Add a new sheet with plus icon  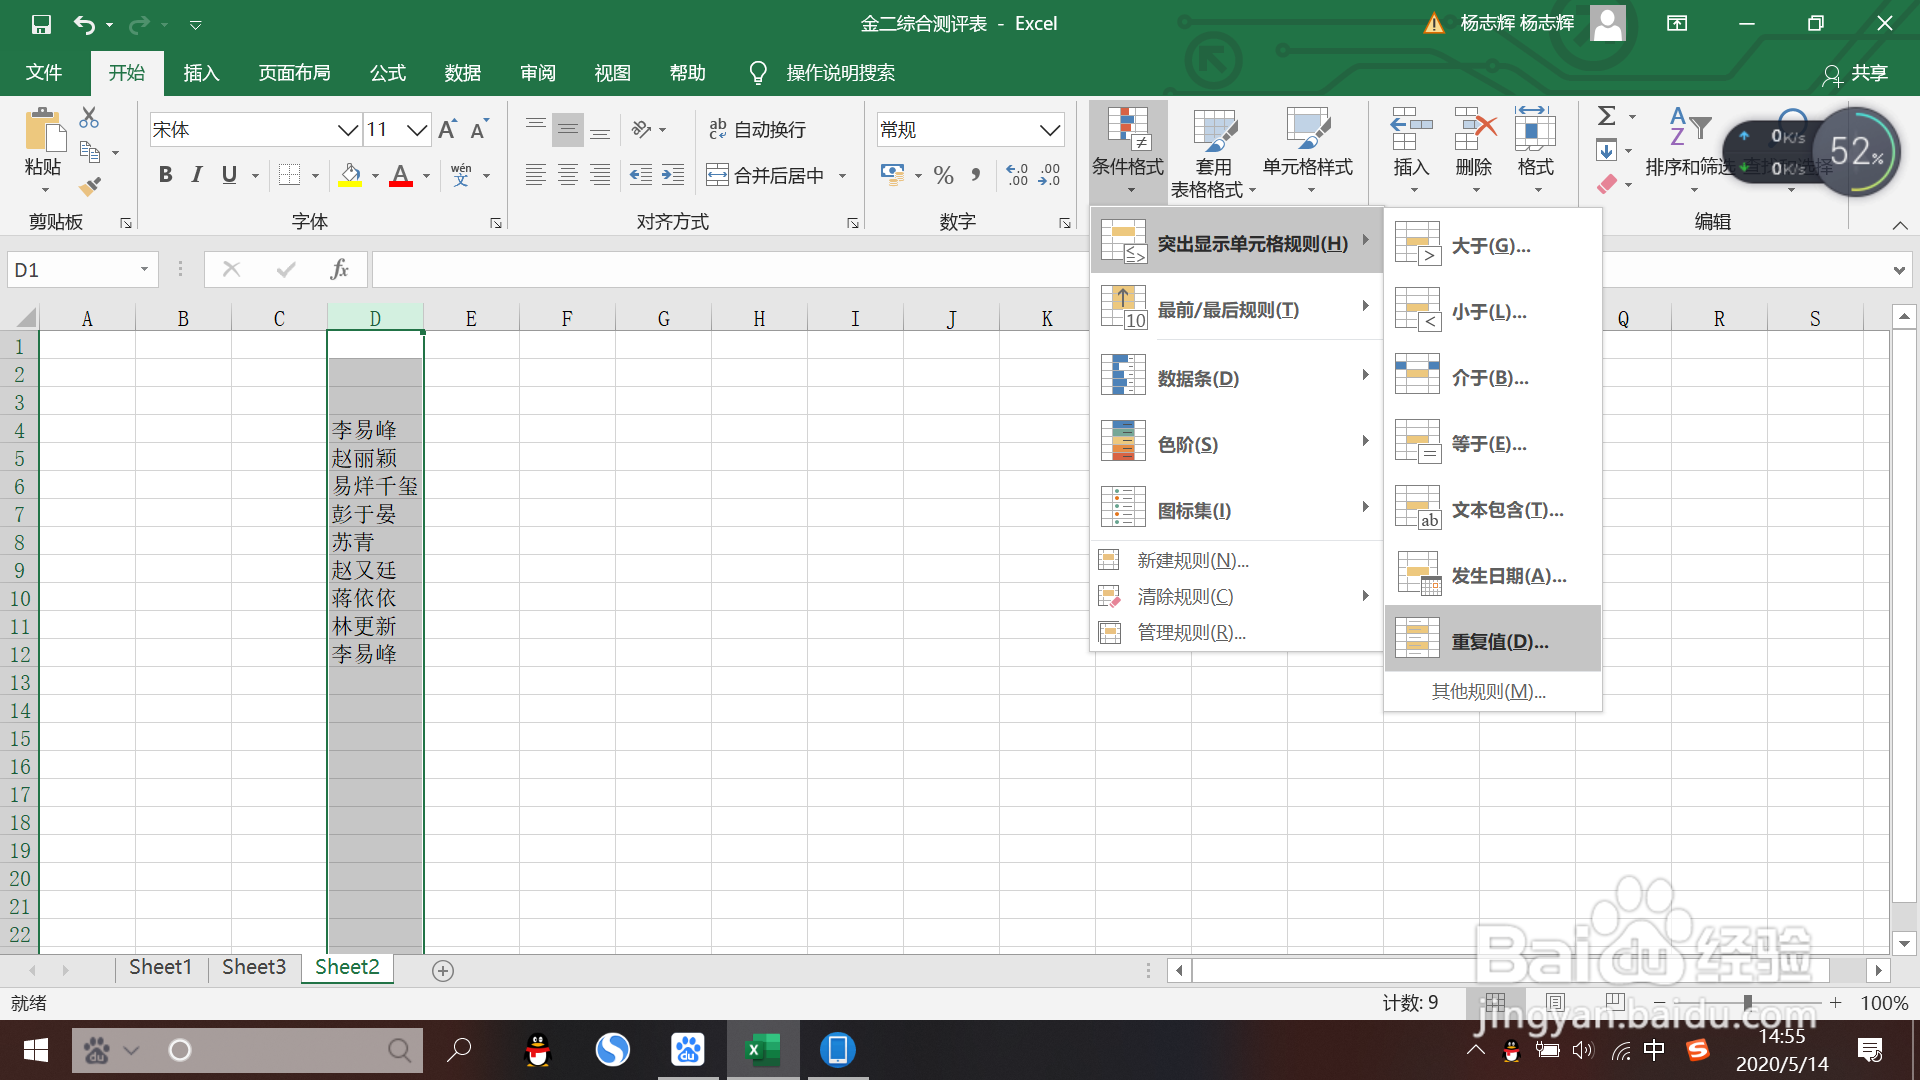pyautogui.click(x=443, y=970)
